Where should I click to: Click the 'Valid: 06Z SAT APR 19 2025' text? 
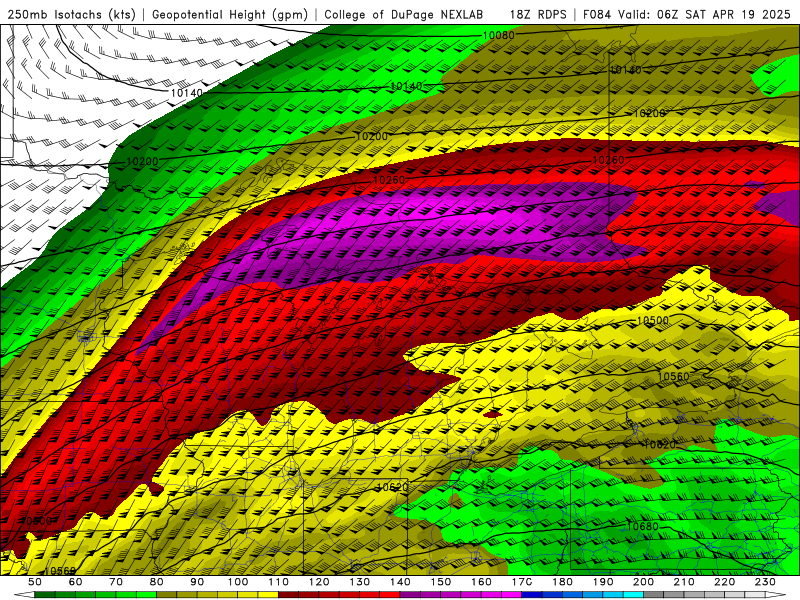704,14
